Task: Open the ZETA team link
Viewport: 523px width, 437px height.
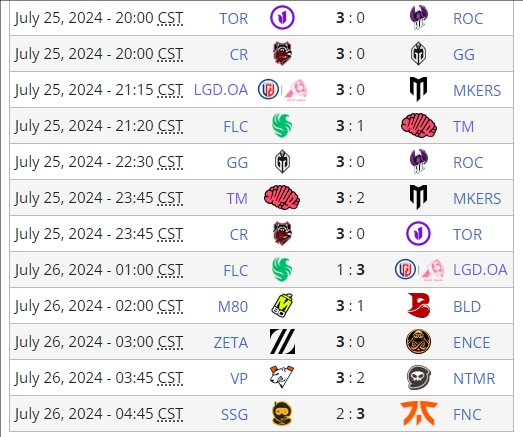Action: point(231,343)
